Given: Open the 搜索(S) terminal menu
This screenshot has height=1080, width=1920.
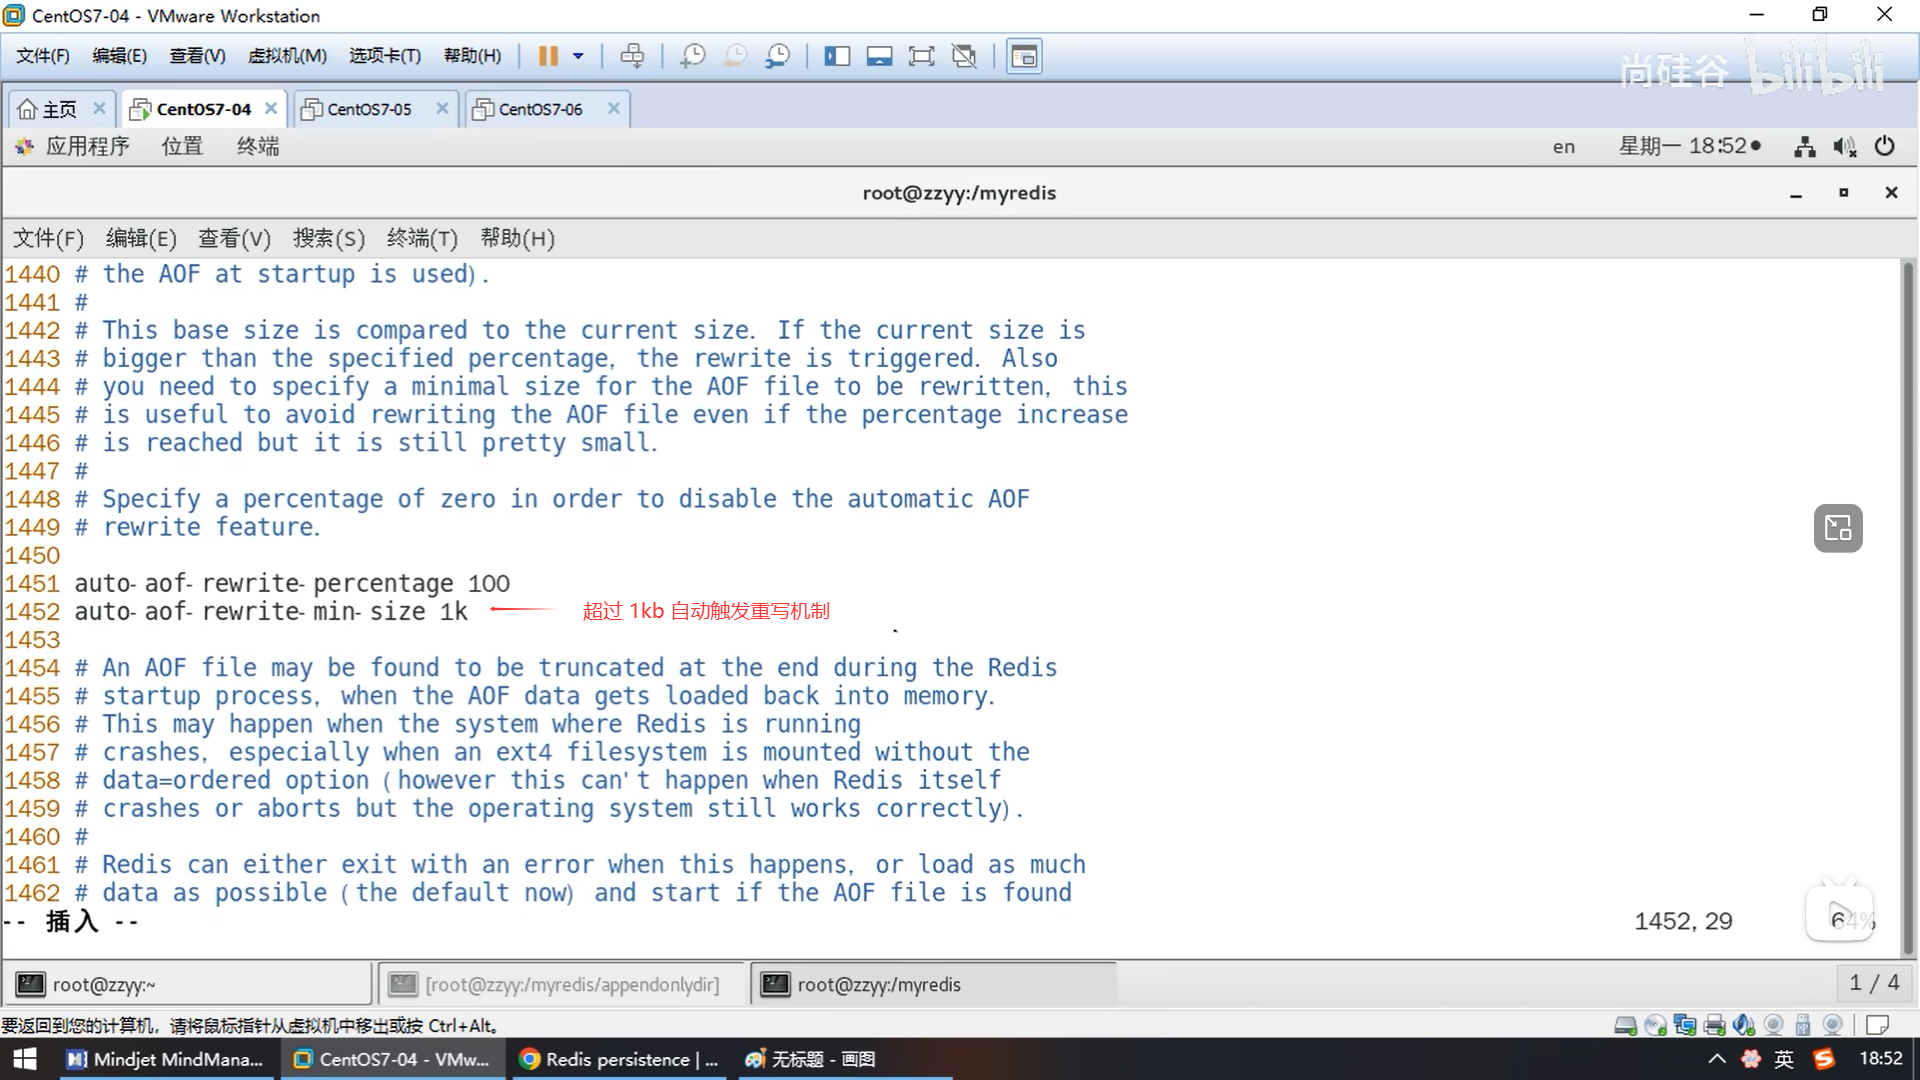Looking at the screenshot, I should click(328, 238).
